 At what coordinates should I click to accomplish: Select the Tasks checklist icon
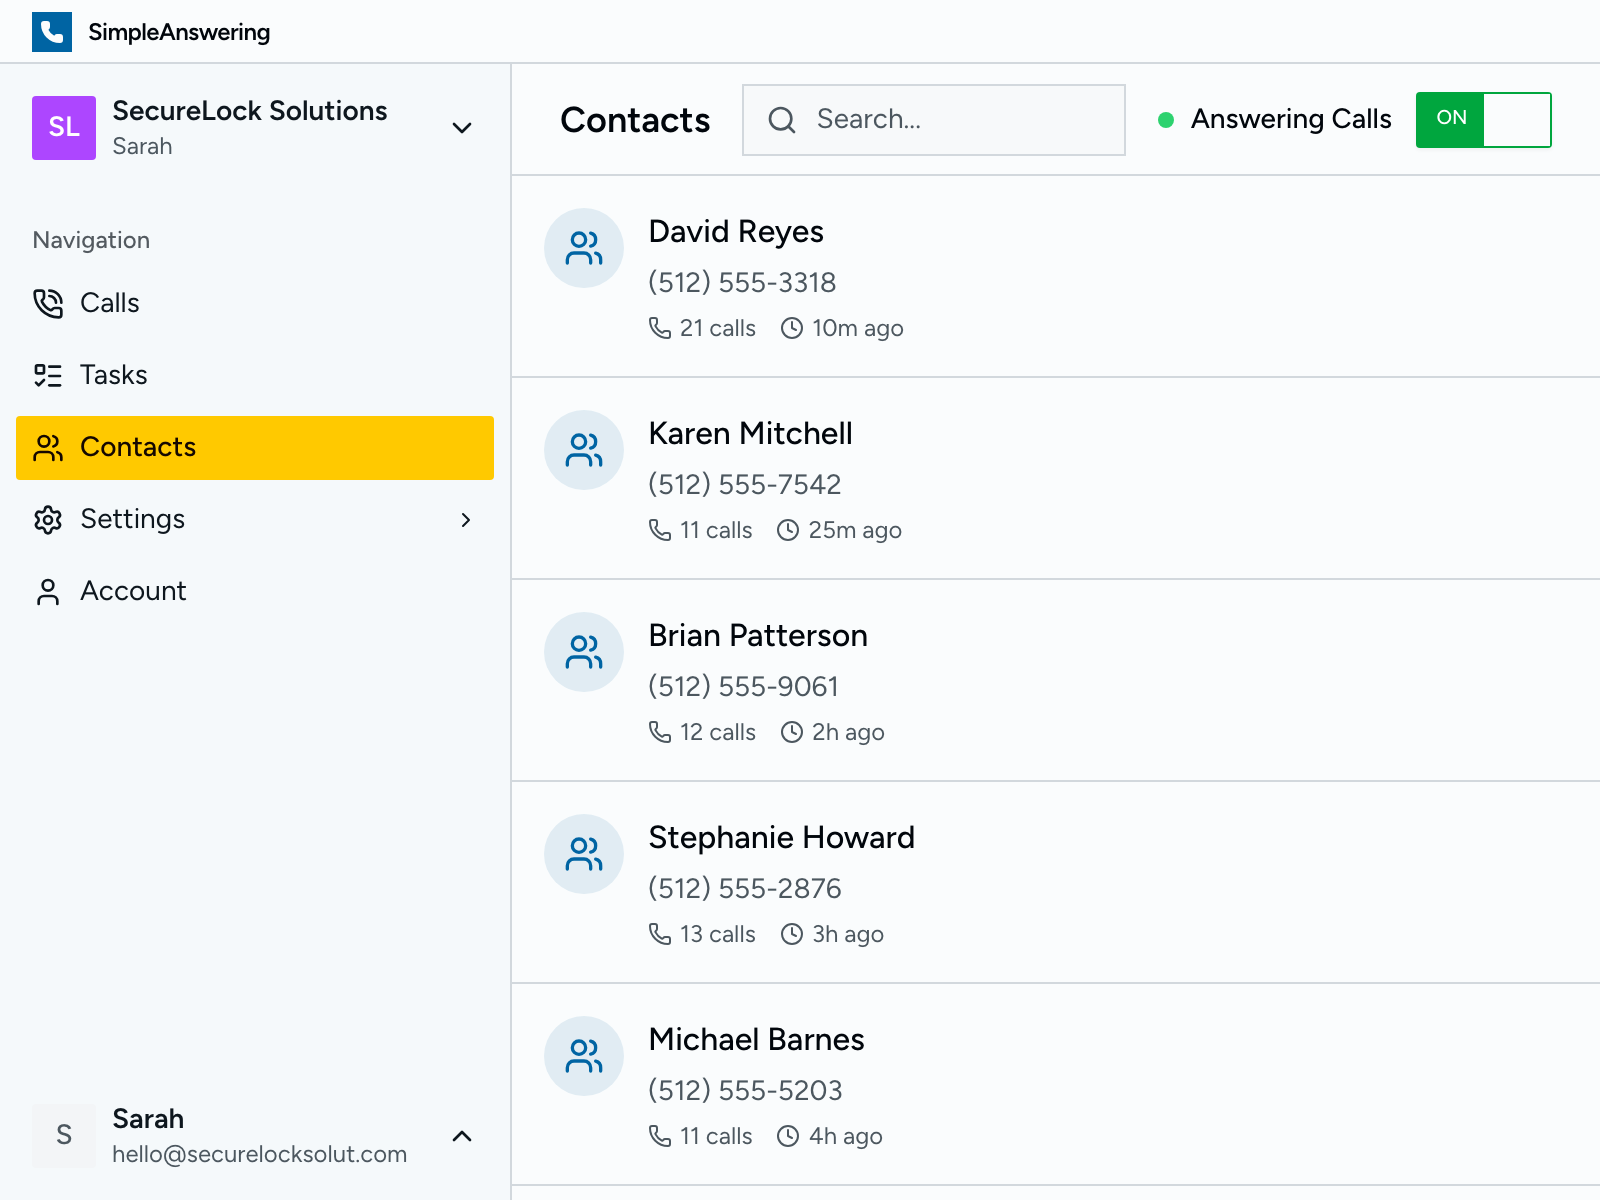(x=47, y=375)
